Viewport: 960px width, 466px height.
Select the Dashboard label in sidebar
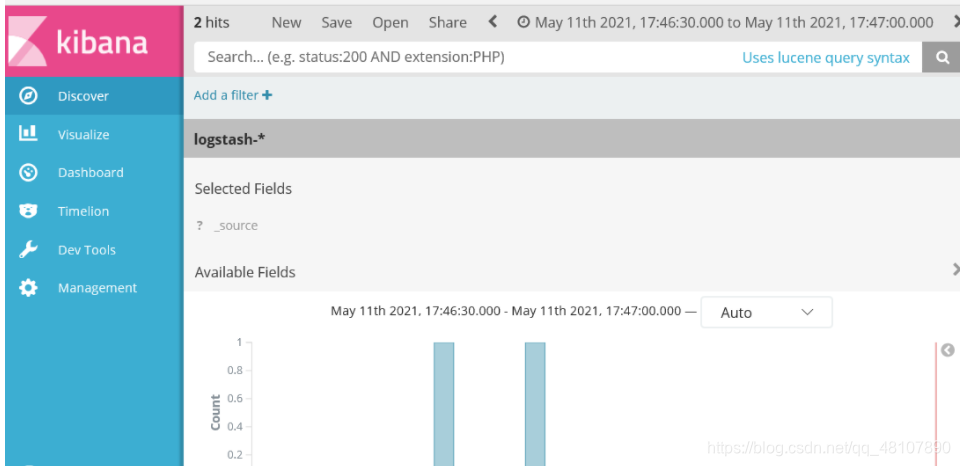pyautogui.click(x=91, y=173)
